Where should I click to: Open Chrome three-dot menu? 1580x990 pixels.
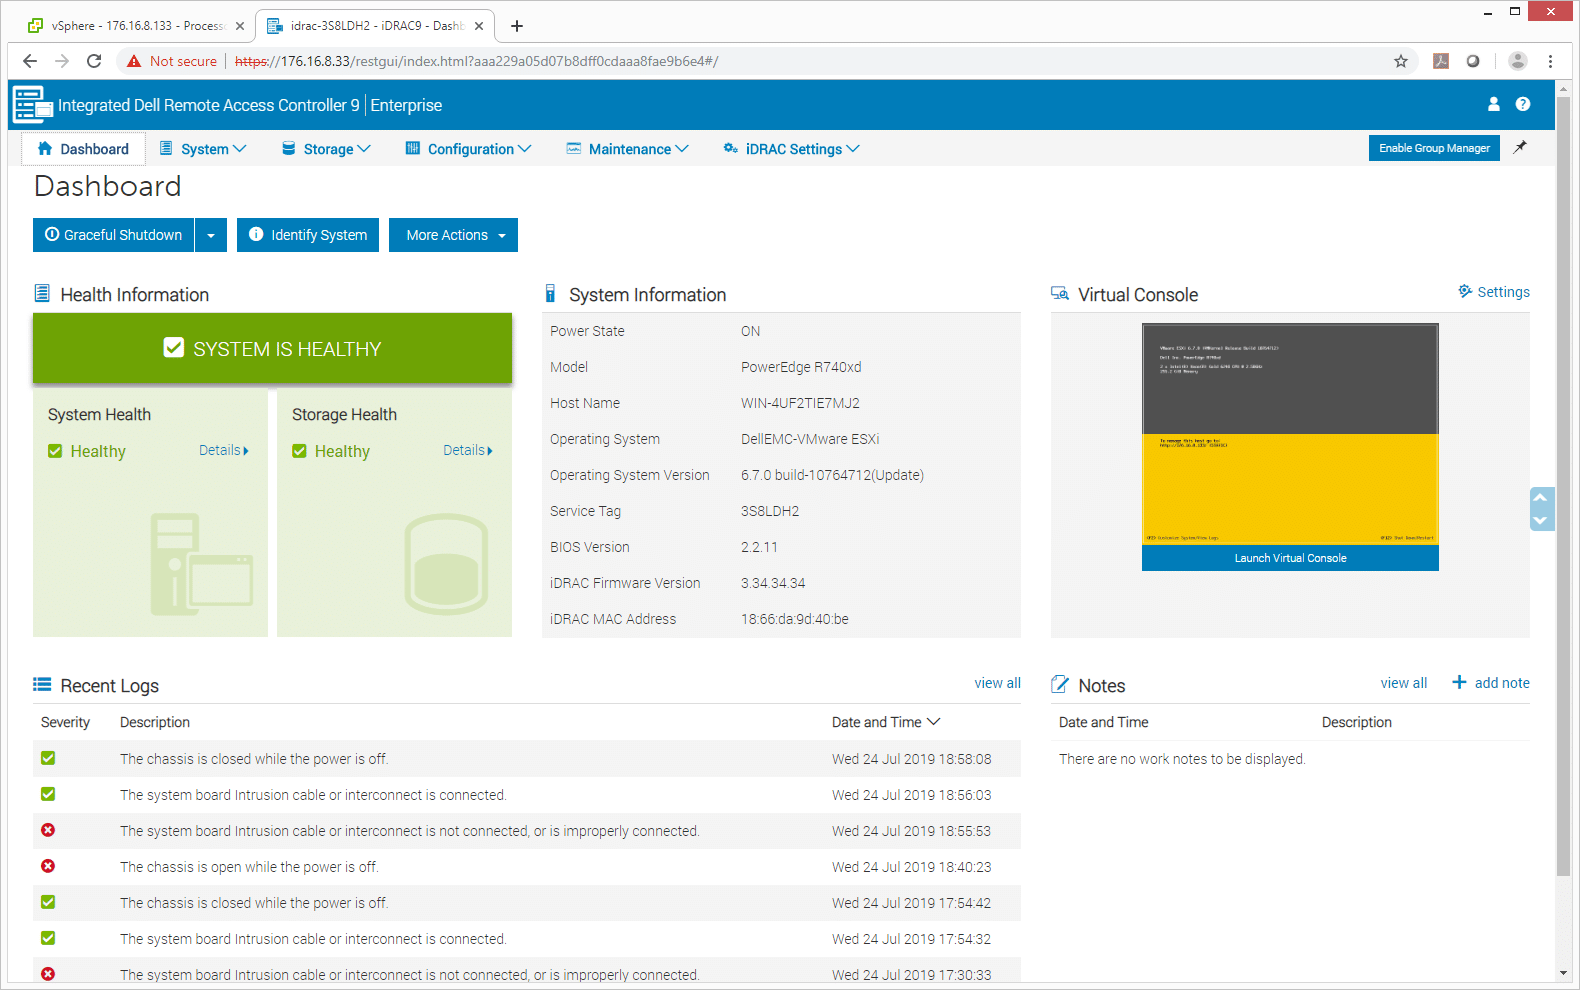pyautogui.click(x=1550, y=61)
